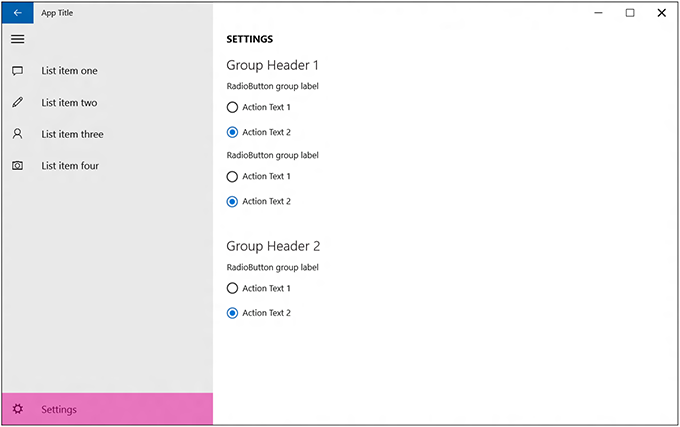Toggle the hamburger menu icon
Viewport: 680px width, 427px height.
pyautogui.click(x=17, y=39)
